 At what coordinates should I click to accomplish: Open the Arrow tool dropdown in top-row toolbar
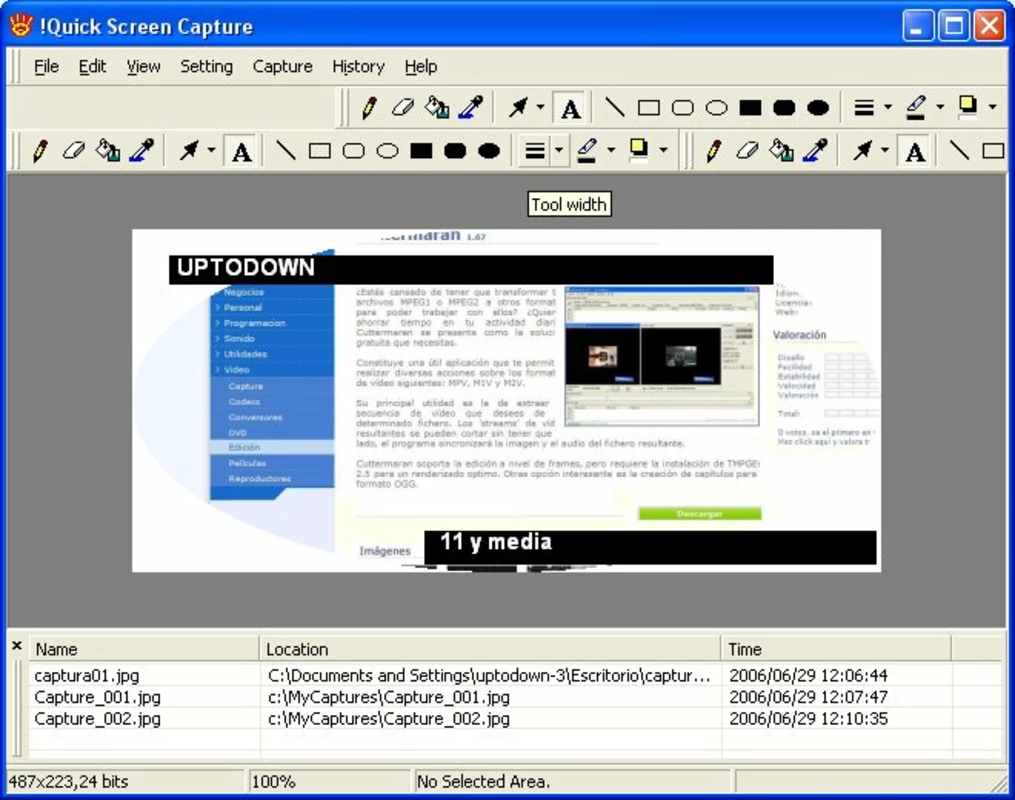coord(541,108)
